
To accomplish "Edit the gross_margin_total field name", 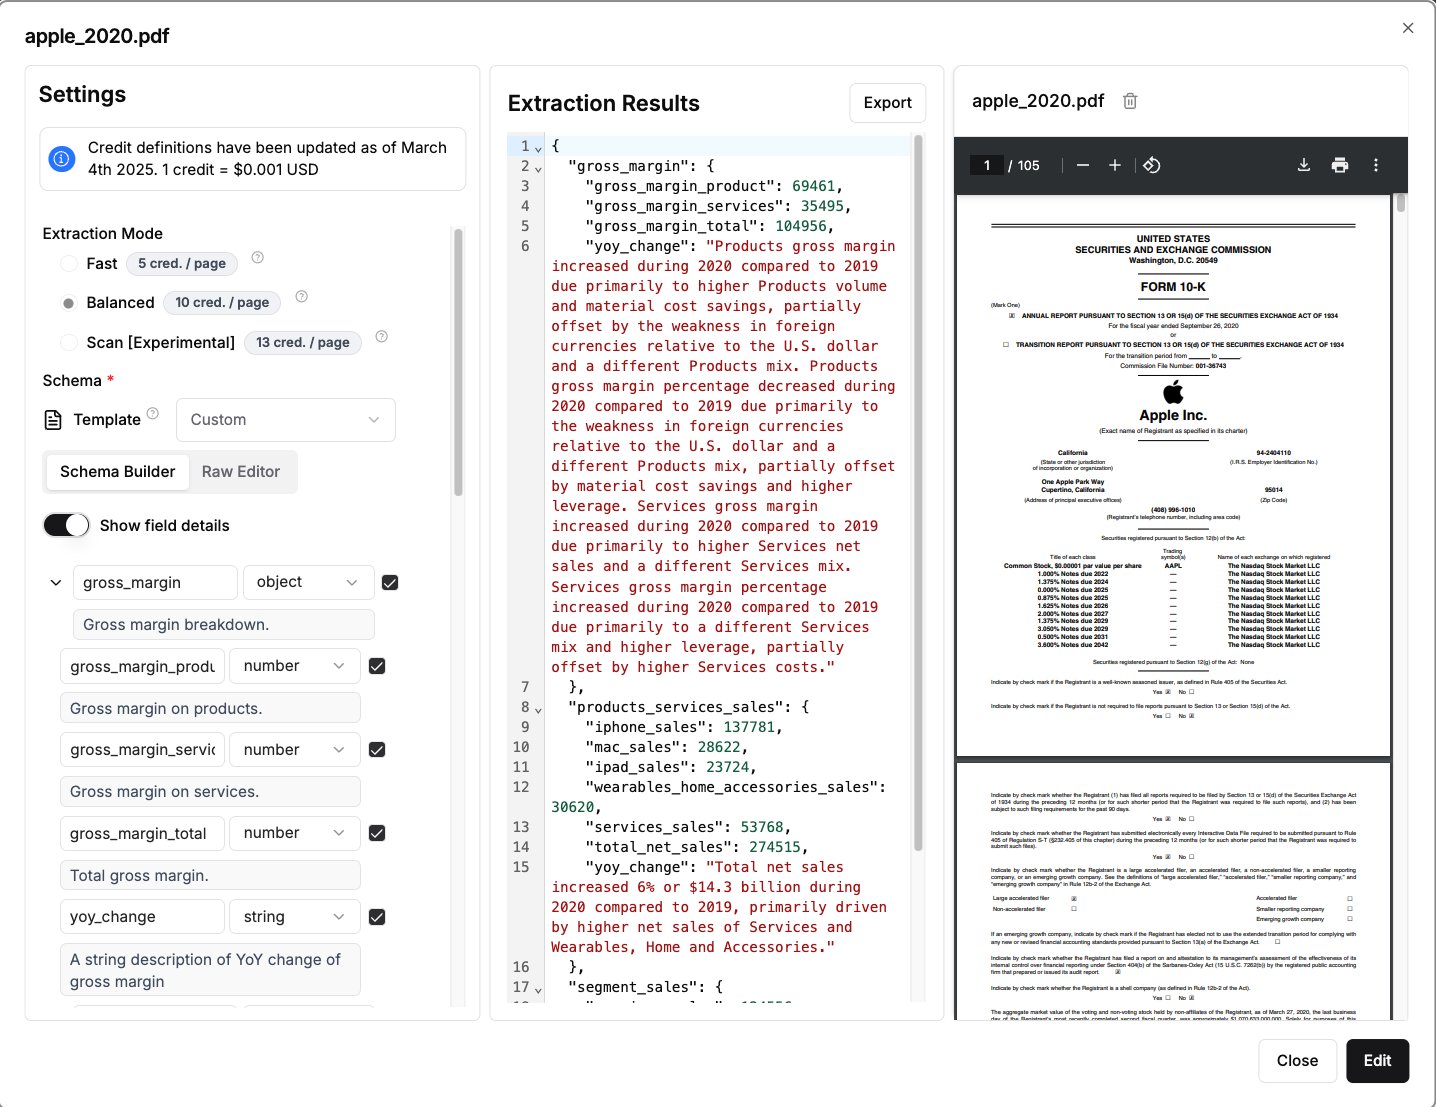I will [142, 833].
